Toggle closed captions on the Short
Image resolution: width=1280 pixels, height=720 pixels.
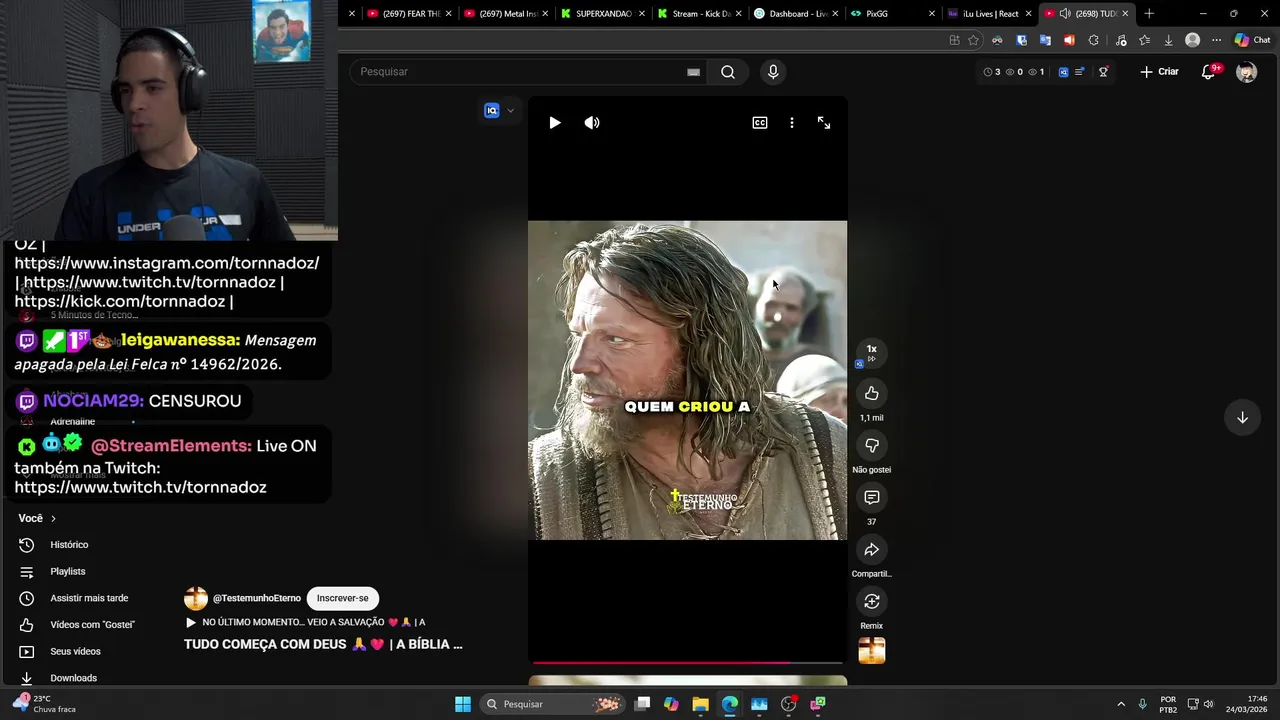pos(760,123)
